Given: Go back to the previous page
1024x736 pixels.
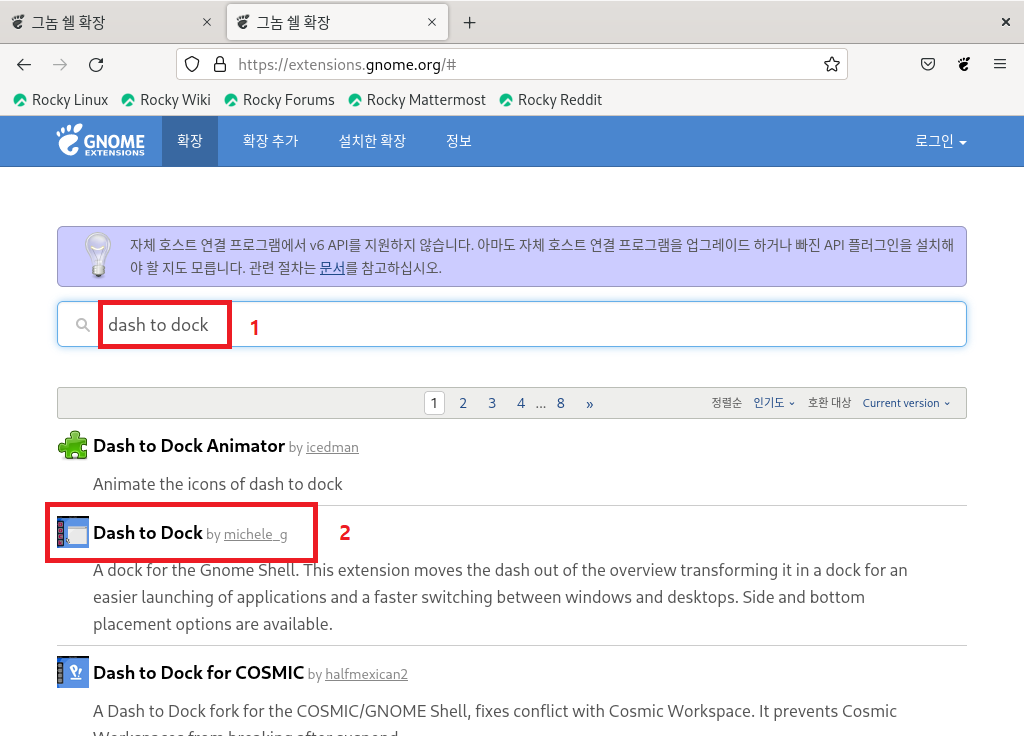Looking at the screenshot, I should [24, 65].
